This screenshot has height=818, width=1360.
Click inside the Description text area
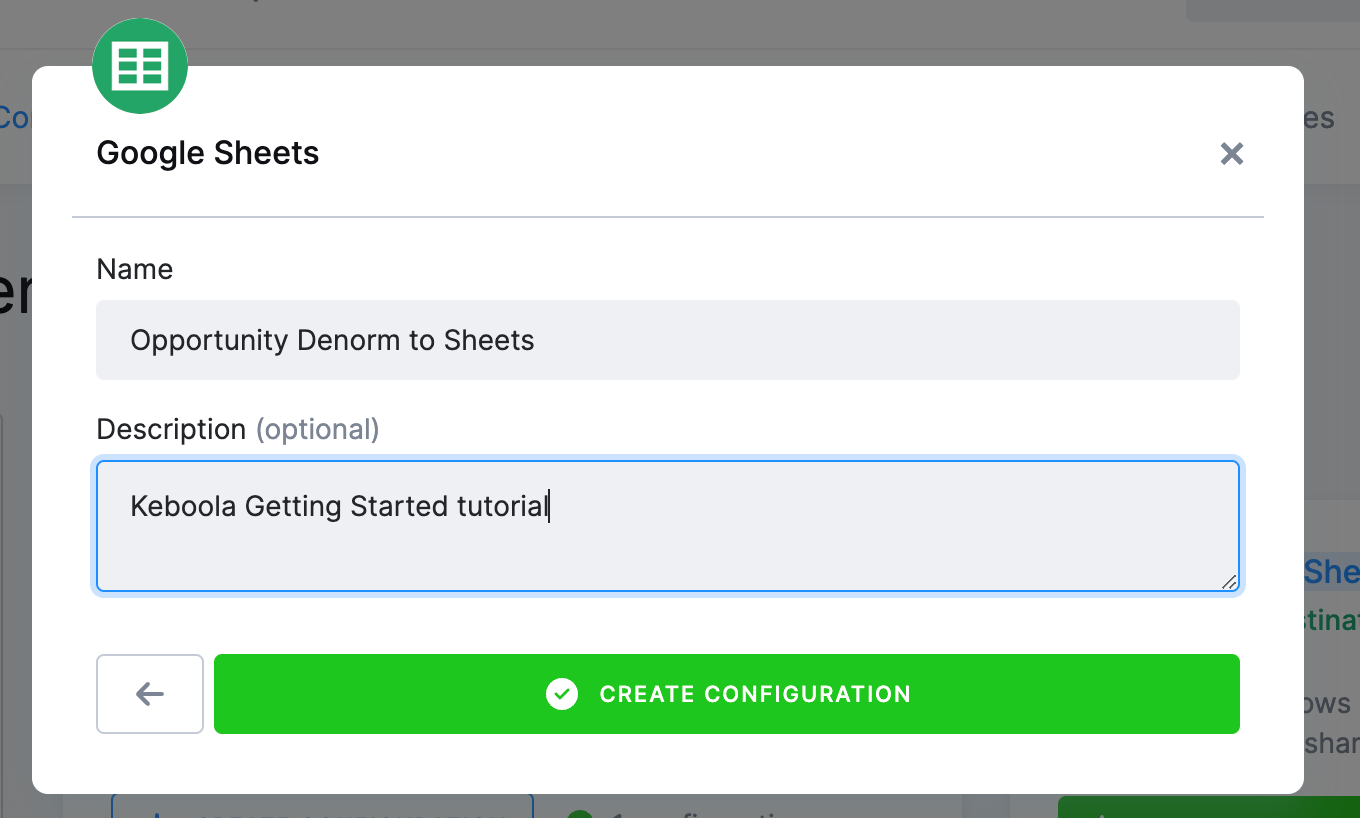click(x=668, y=526)
